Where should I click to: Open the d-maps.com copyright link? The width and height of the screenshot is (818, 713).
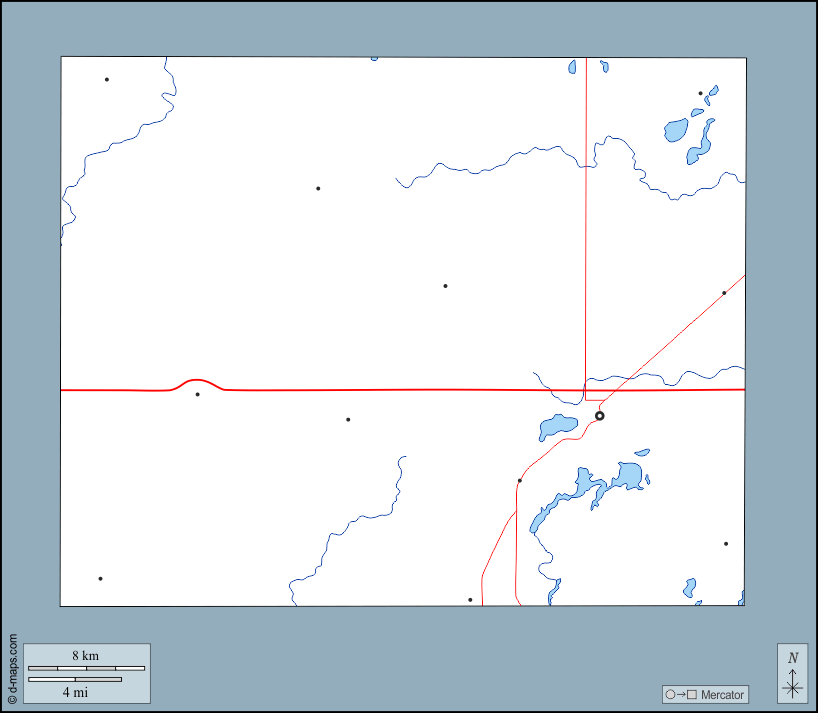[x=12, y=670]
